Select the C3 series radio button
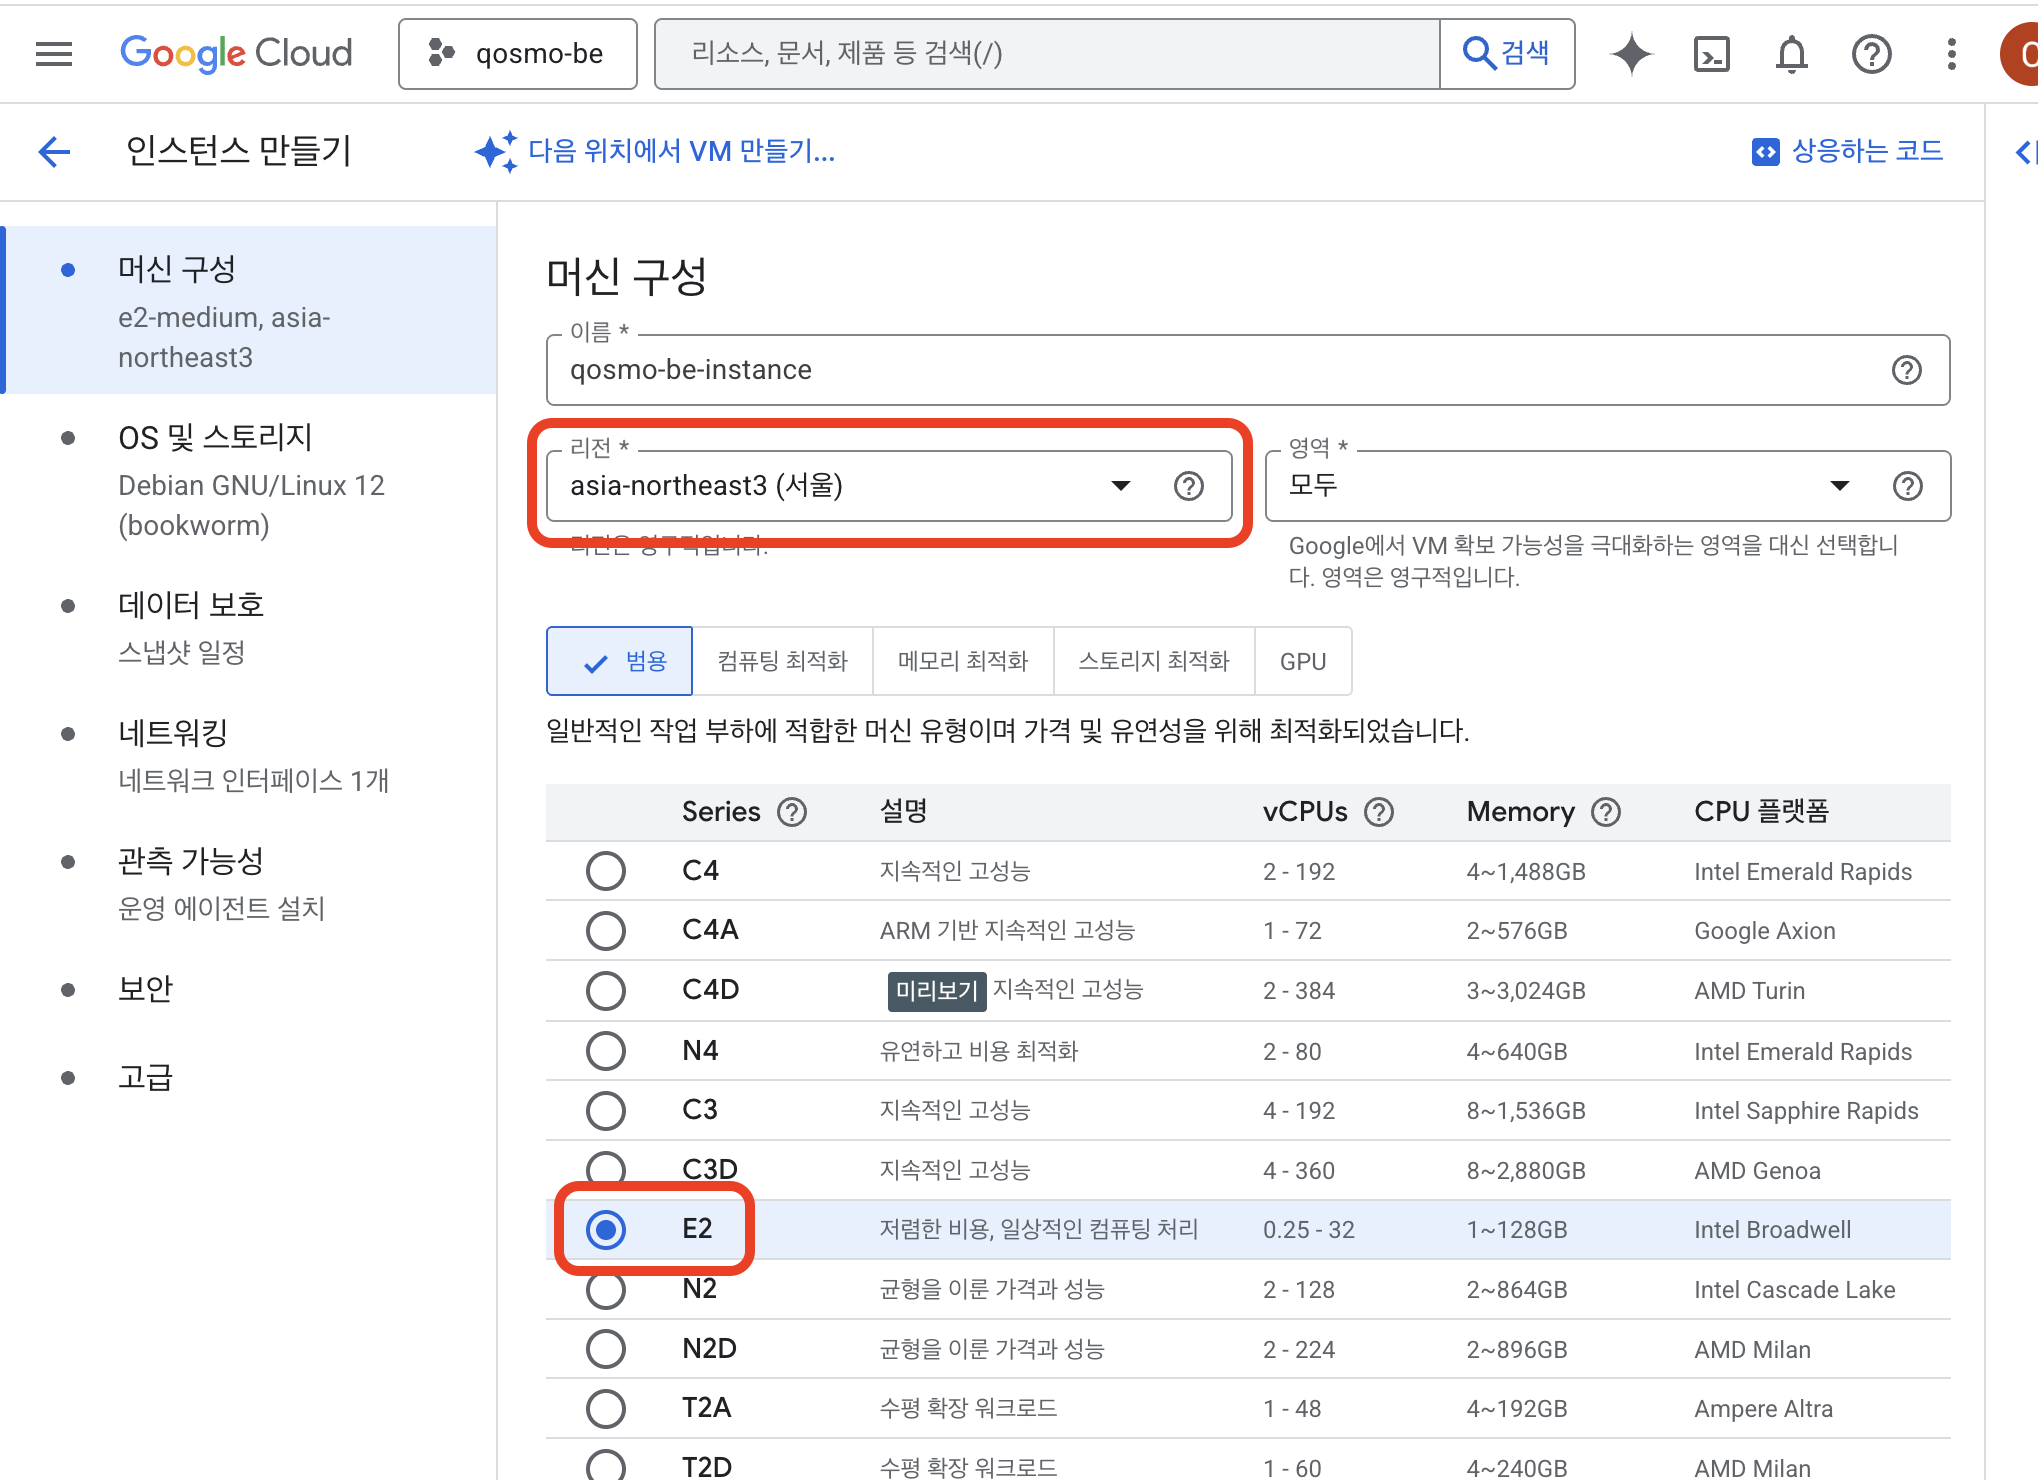Image resolution: width=2038 pixels, height=1480 pixels. click(x=606, y=1110)
